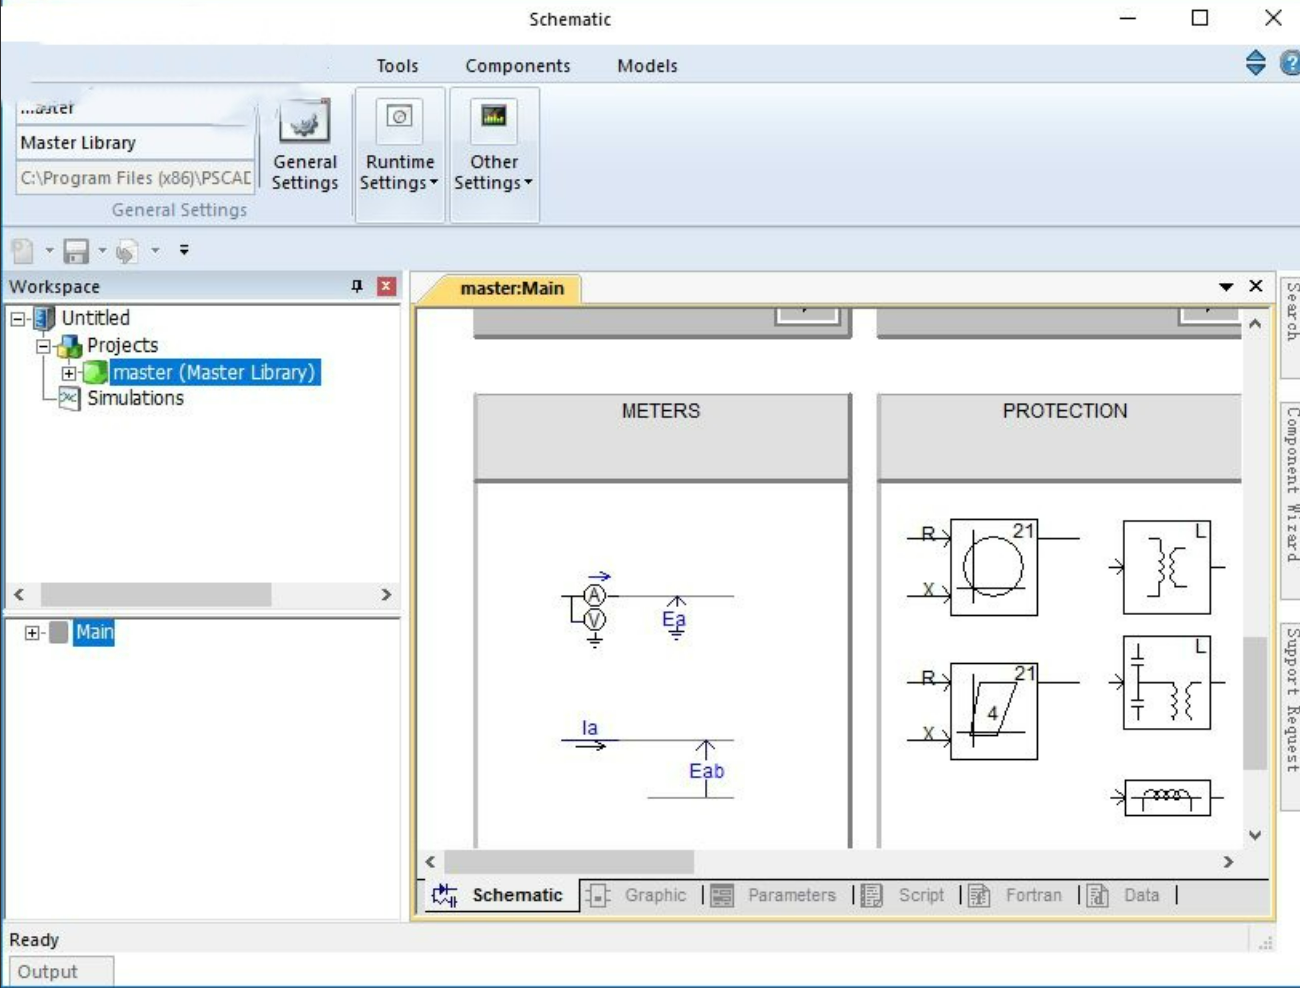Close the master:Main document tab

click(1256, 286)
